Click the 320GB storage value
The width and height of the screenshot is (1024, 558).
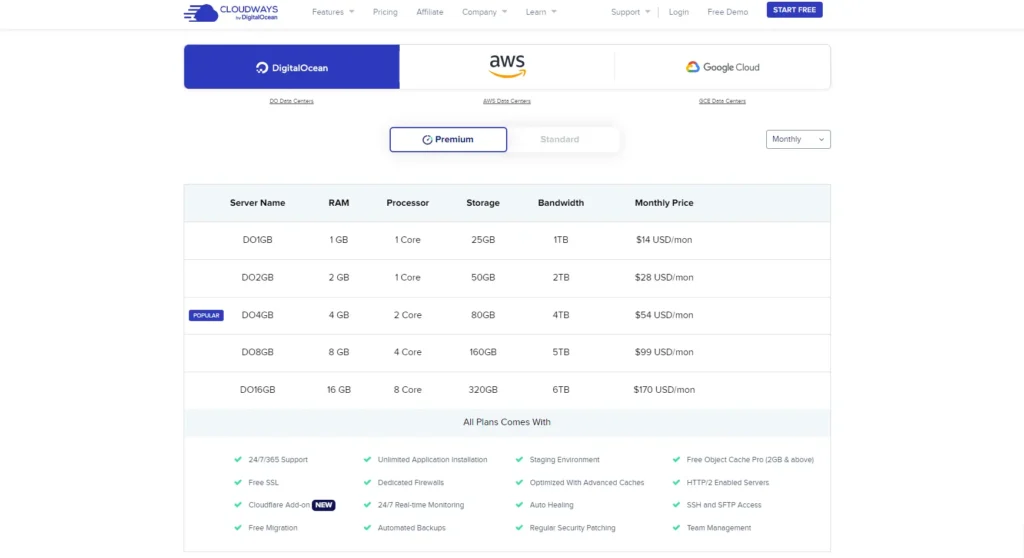tap(483, 389)
